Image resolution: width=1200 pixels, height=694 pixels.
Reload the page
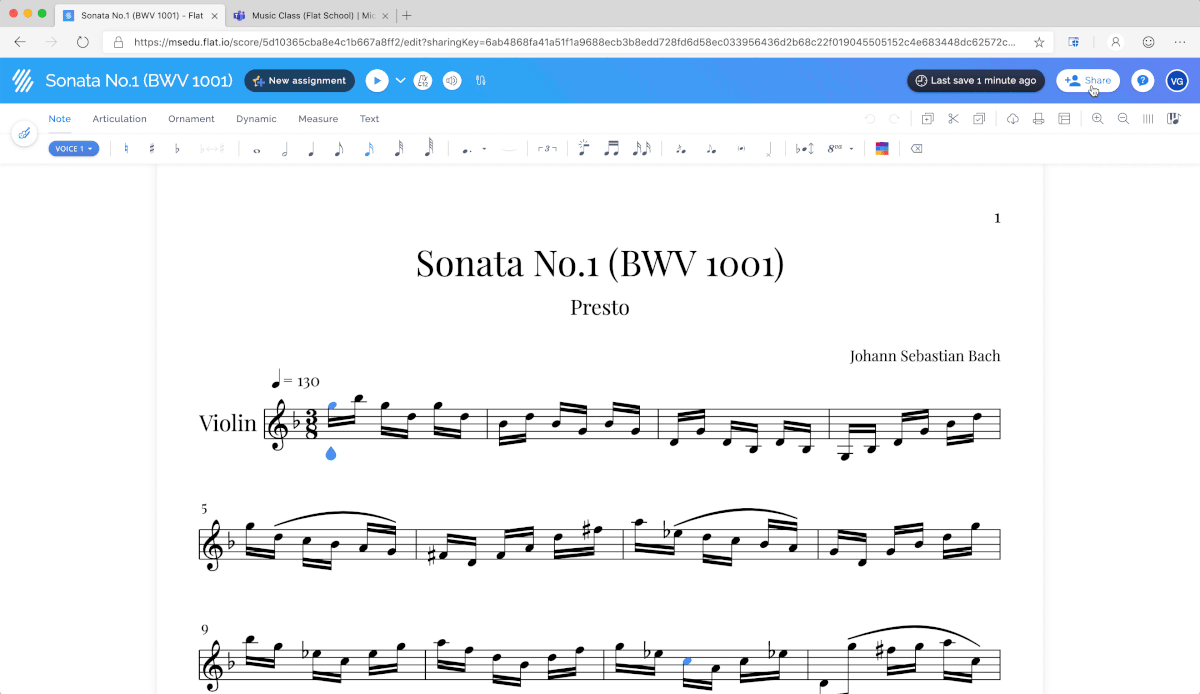tap(83, 43)
